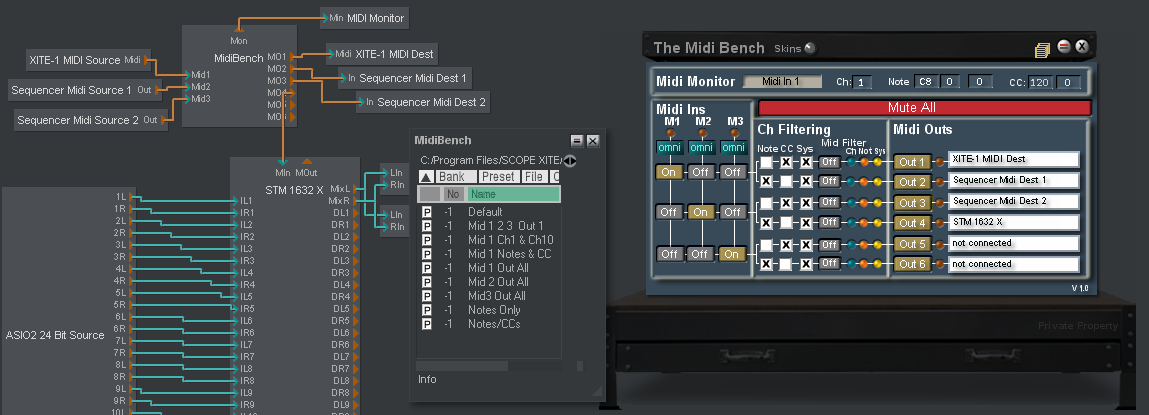This screenshot has width=1149, height=415.
Task: Click the Mid1 input port on MidiBench module
Action: point(186,75)
